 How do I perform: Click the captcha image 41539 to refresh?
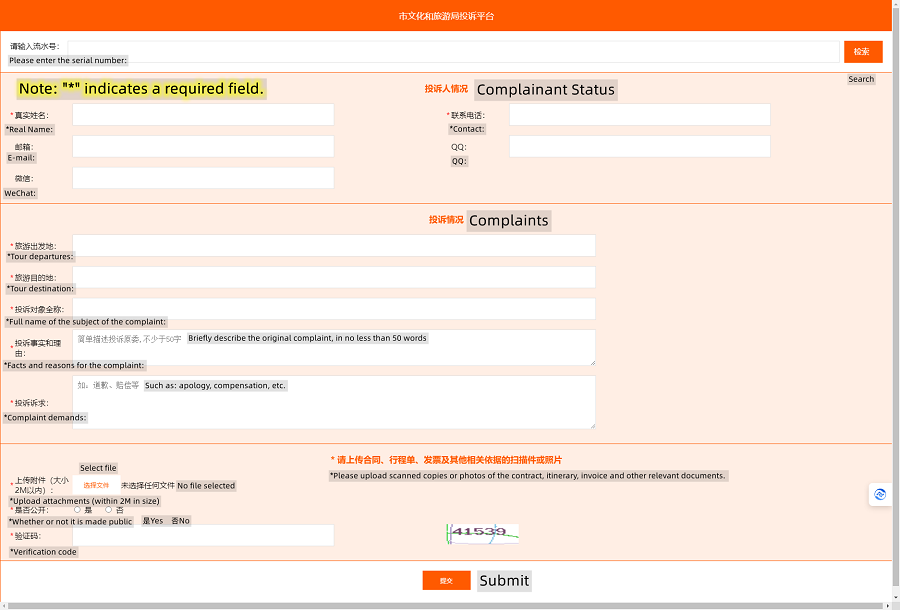click(x=483, y=534)
